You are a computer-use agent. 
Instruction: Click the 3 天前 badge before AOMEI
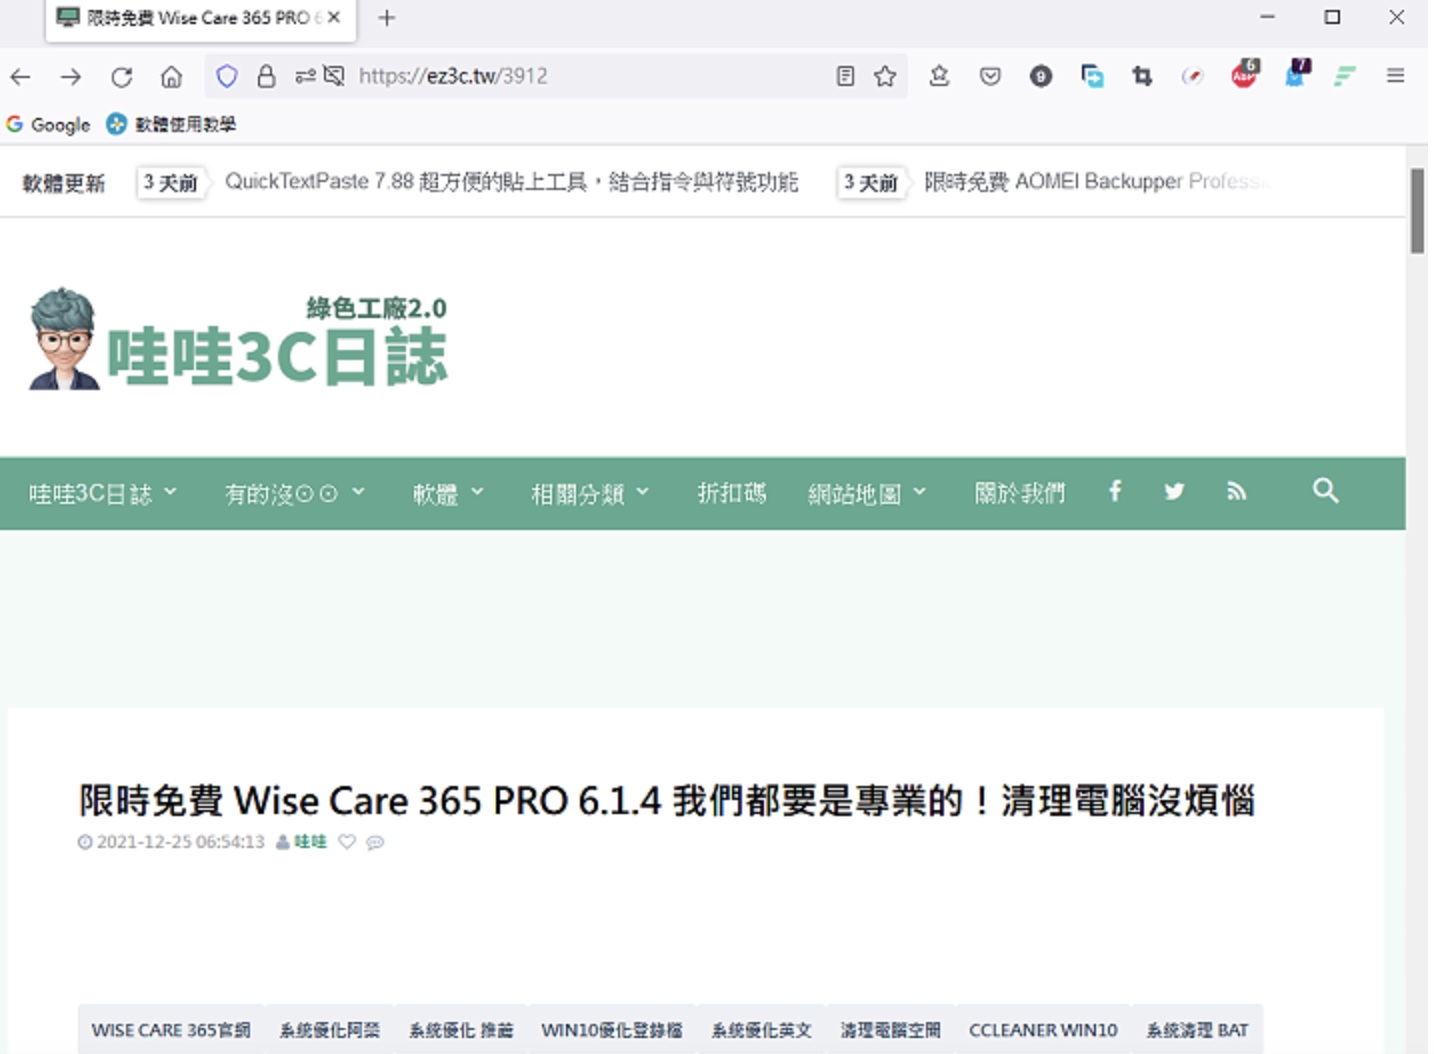pyautogui.click(x=871, y=183)
